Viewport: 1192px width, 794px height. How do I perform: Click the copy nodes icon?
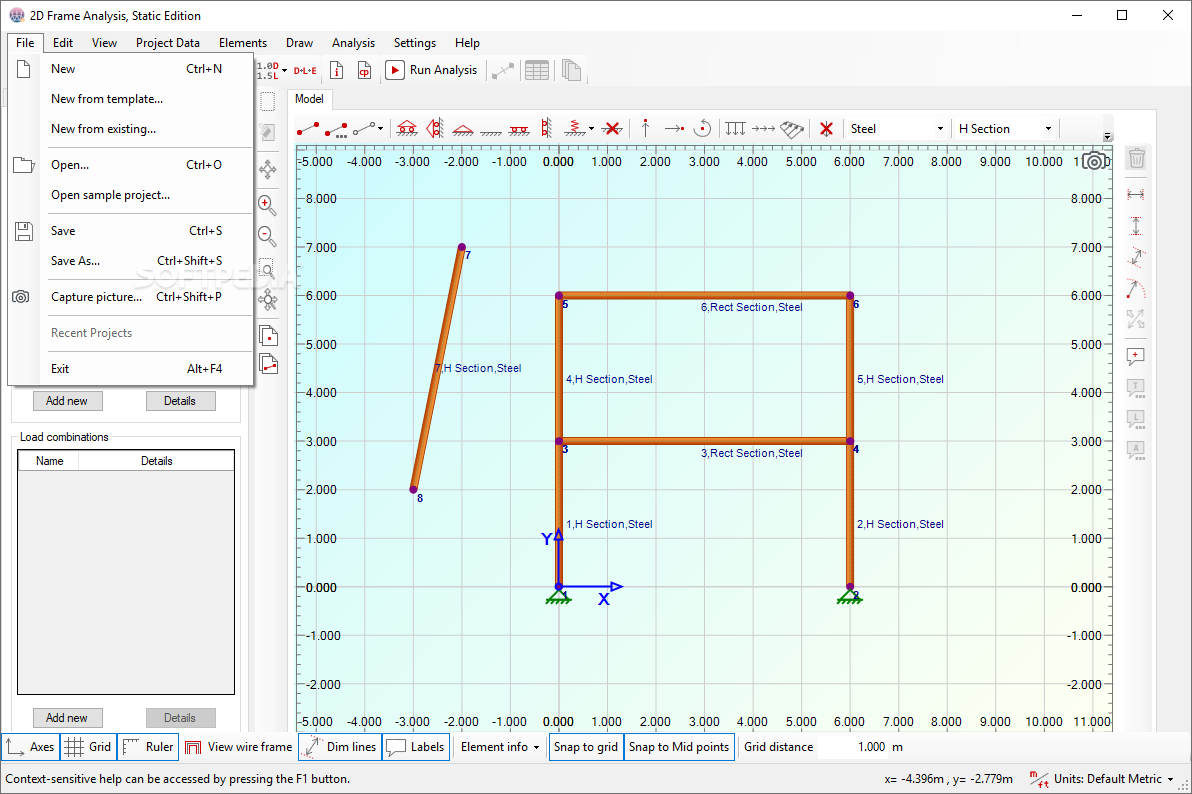(x=268, y=335)
